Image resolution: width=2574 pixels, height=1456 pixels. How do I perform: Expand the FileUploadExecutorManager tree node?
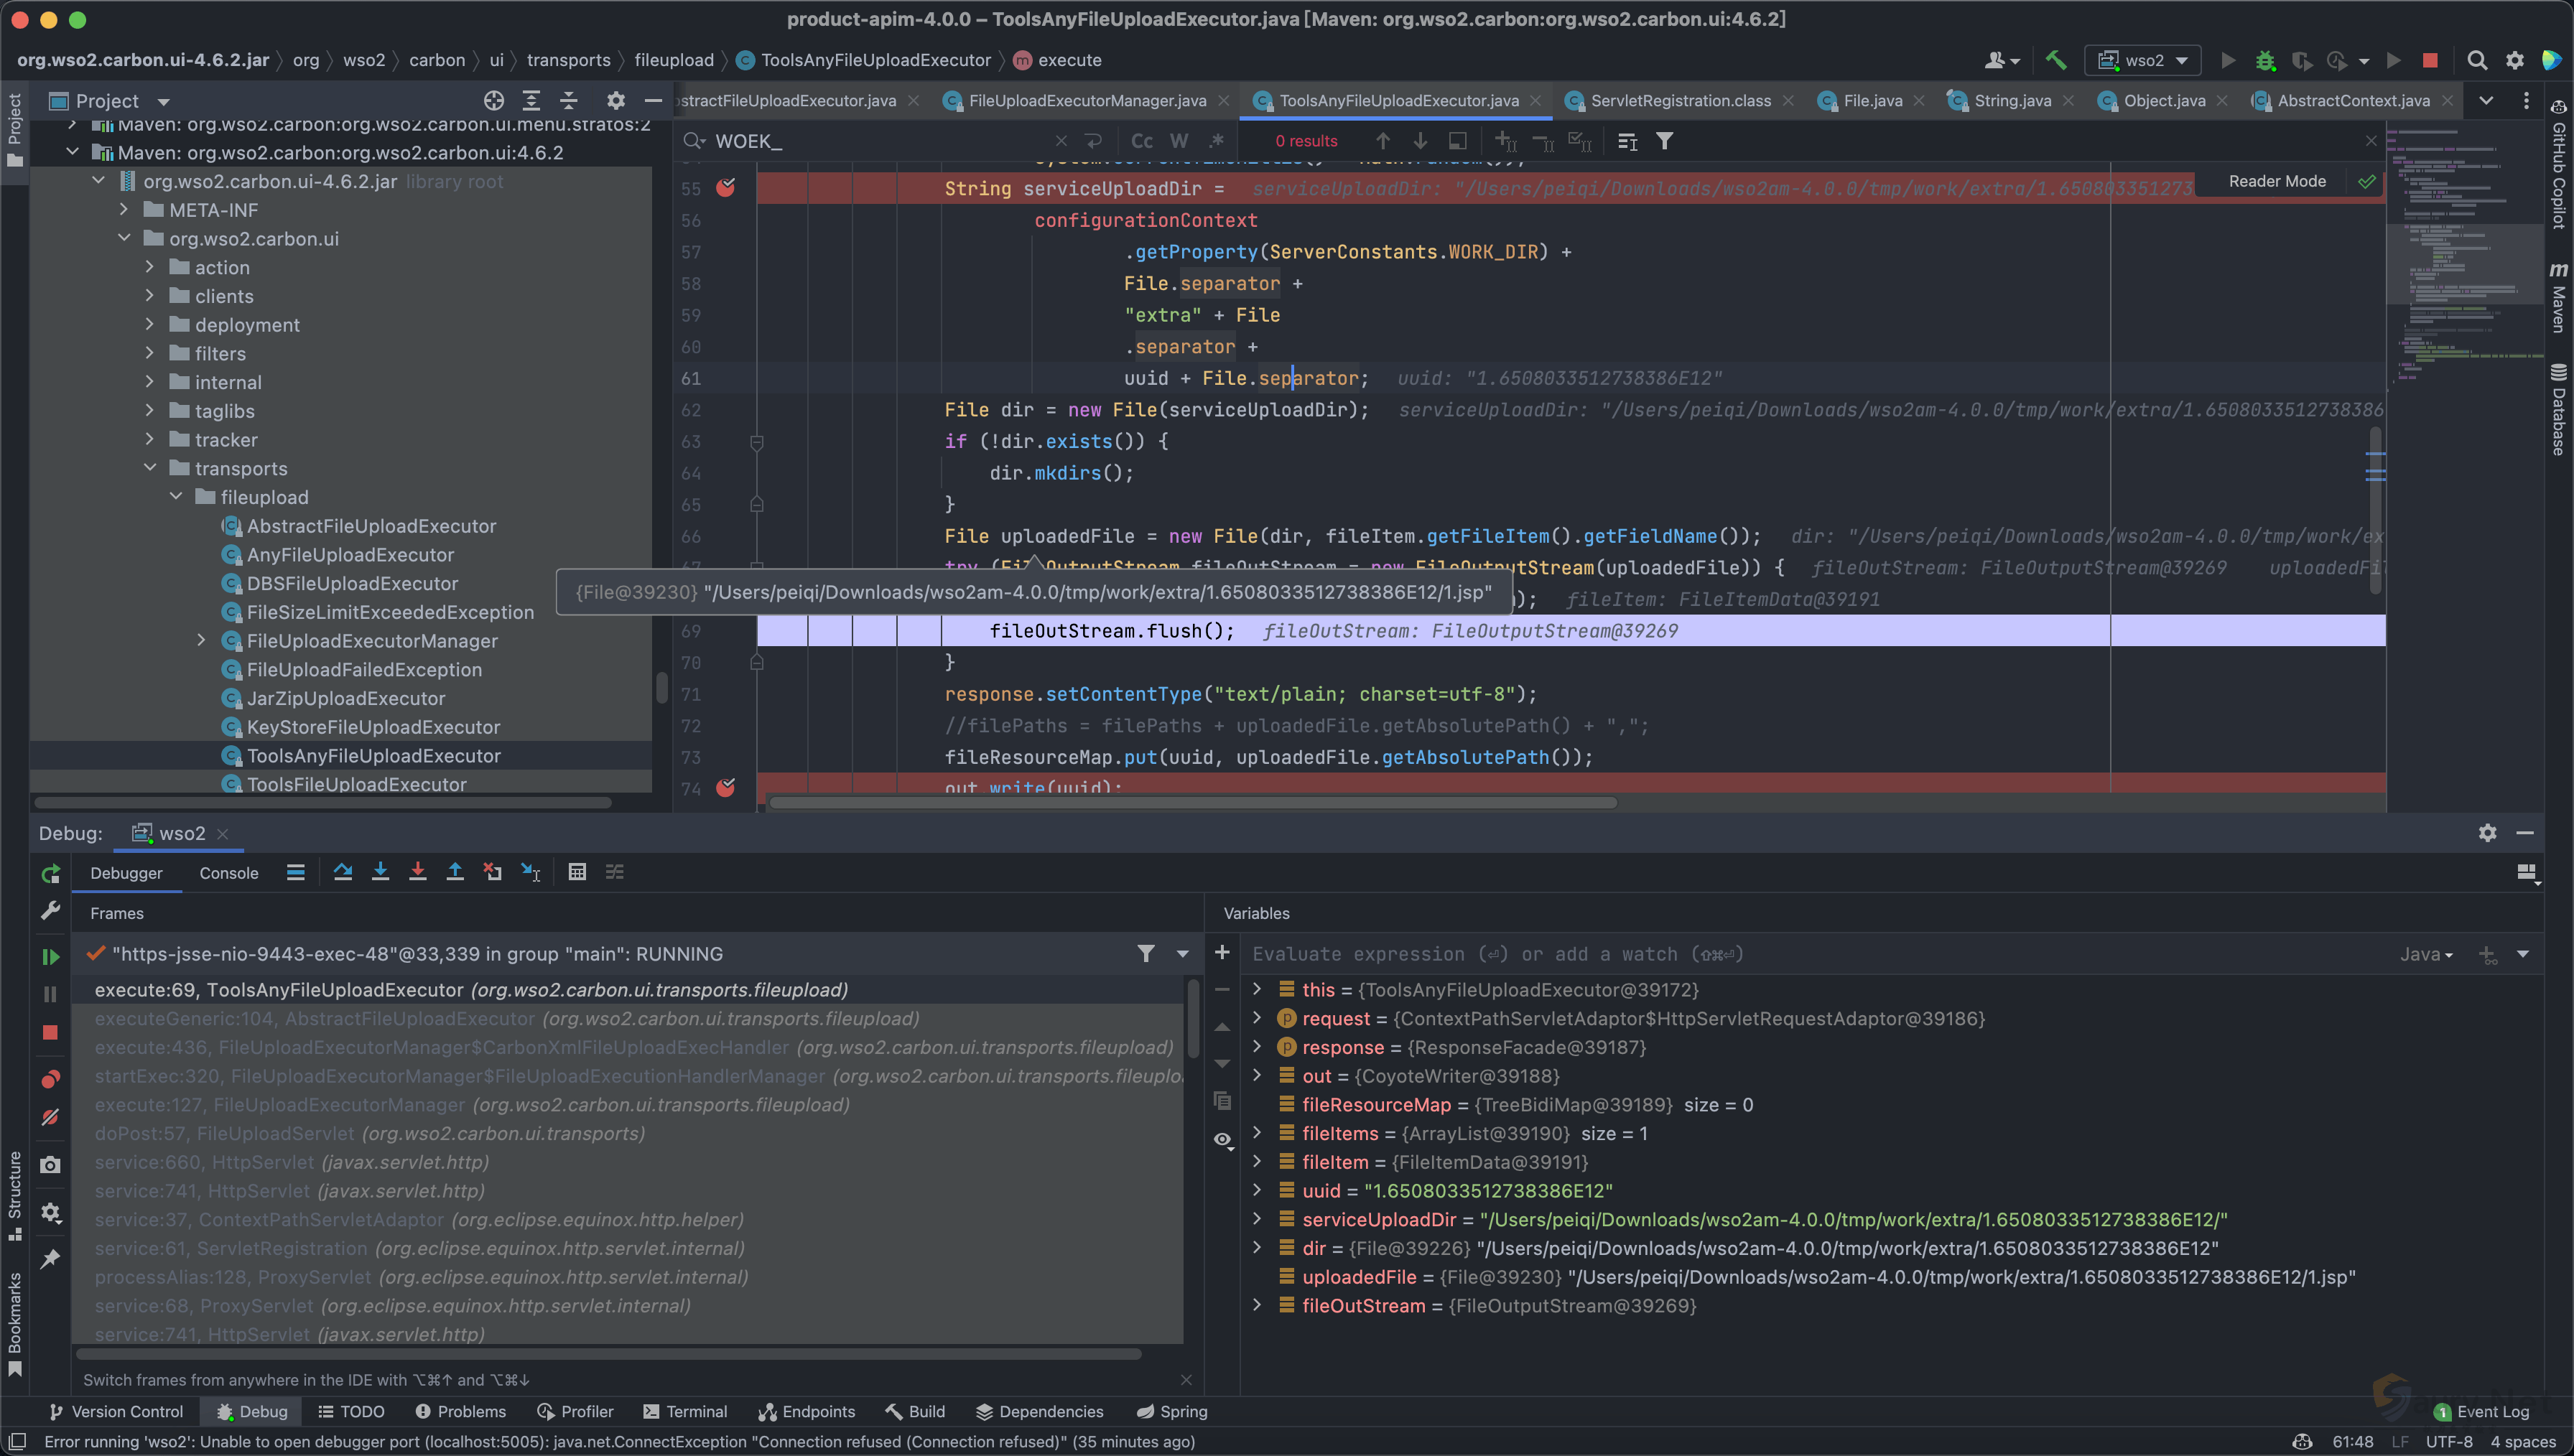201,640
